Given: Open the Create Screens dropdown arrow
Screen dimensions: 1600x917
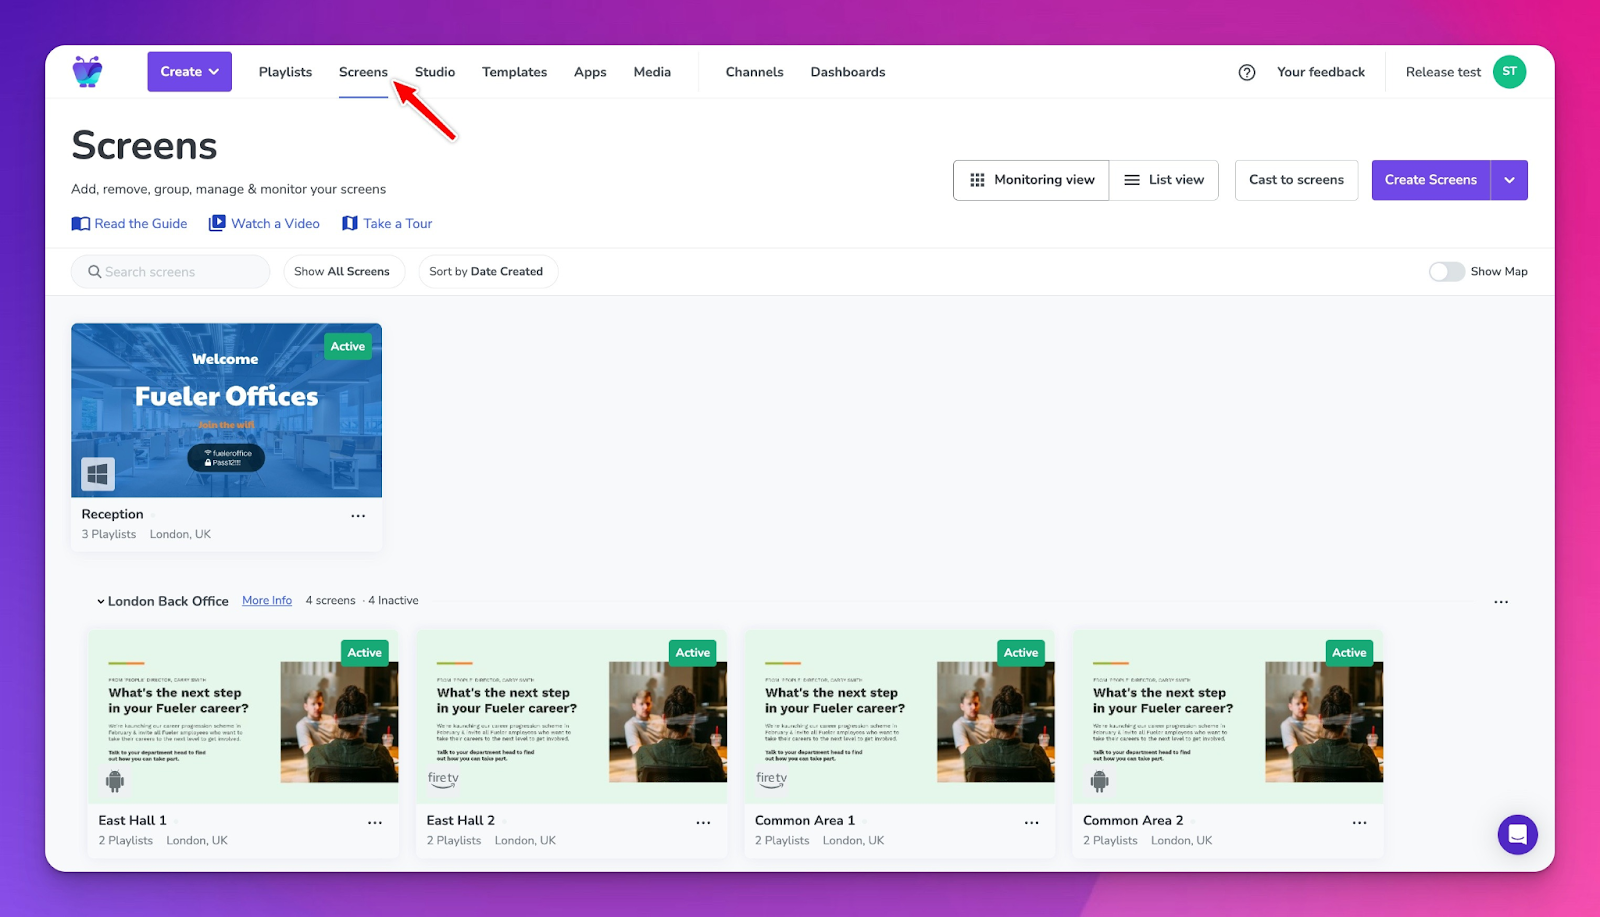Looking at the screenshot, I should point(1509,180).
